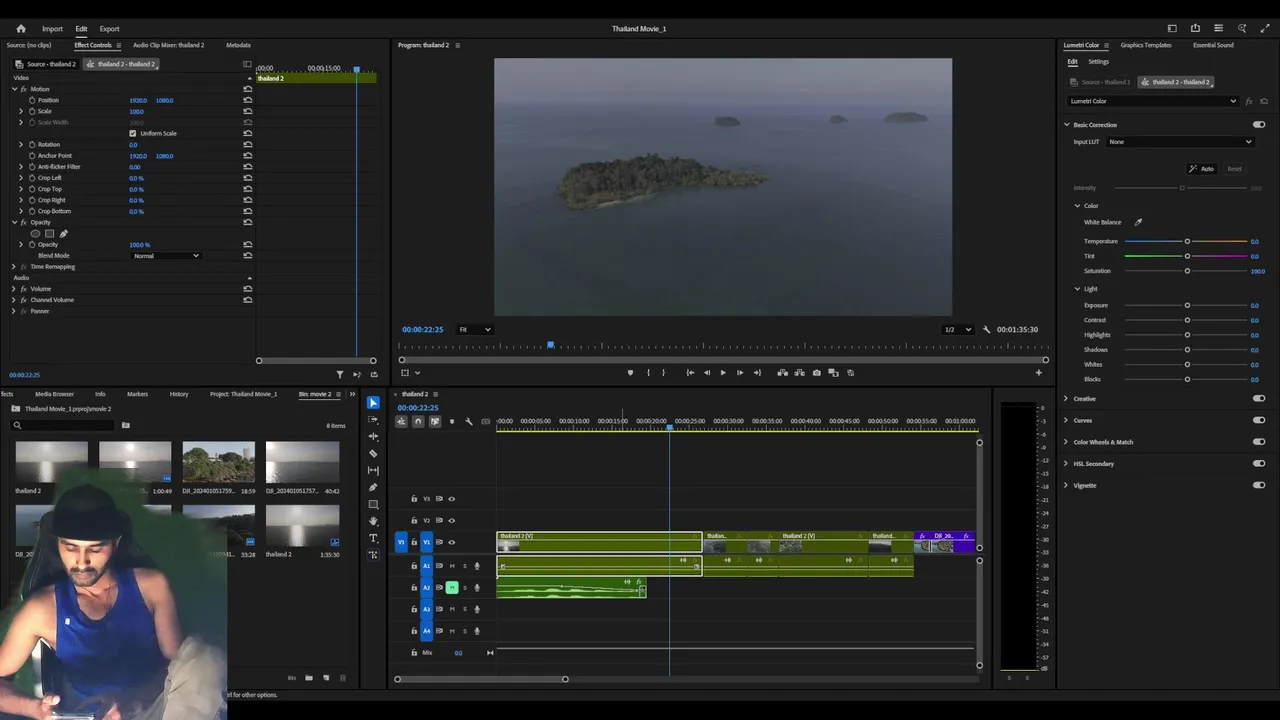
Task: Open the Export workspace tab
Action: [x=109, y=29]
